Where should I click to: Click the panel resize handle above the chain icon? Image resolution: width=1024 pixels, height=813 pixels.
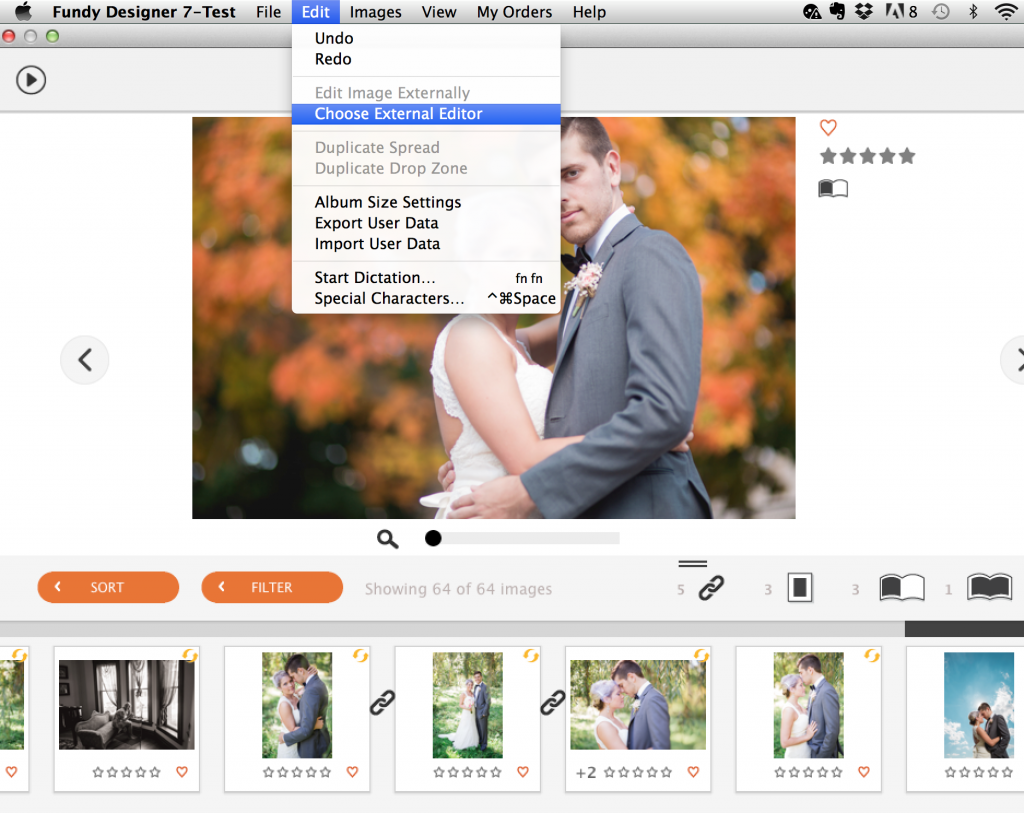coord(693,564)
